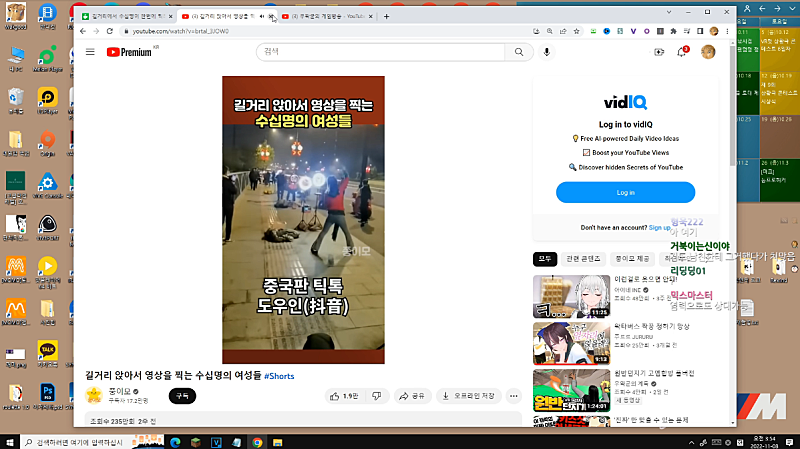Reload the page in Chrome

(x=110, y=31)
